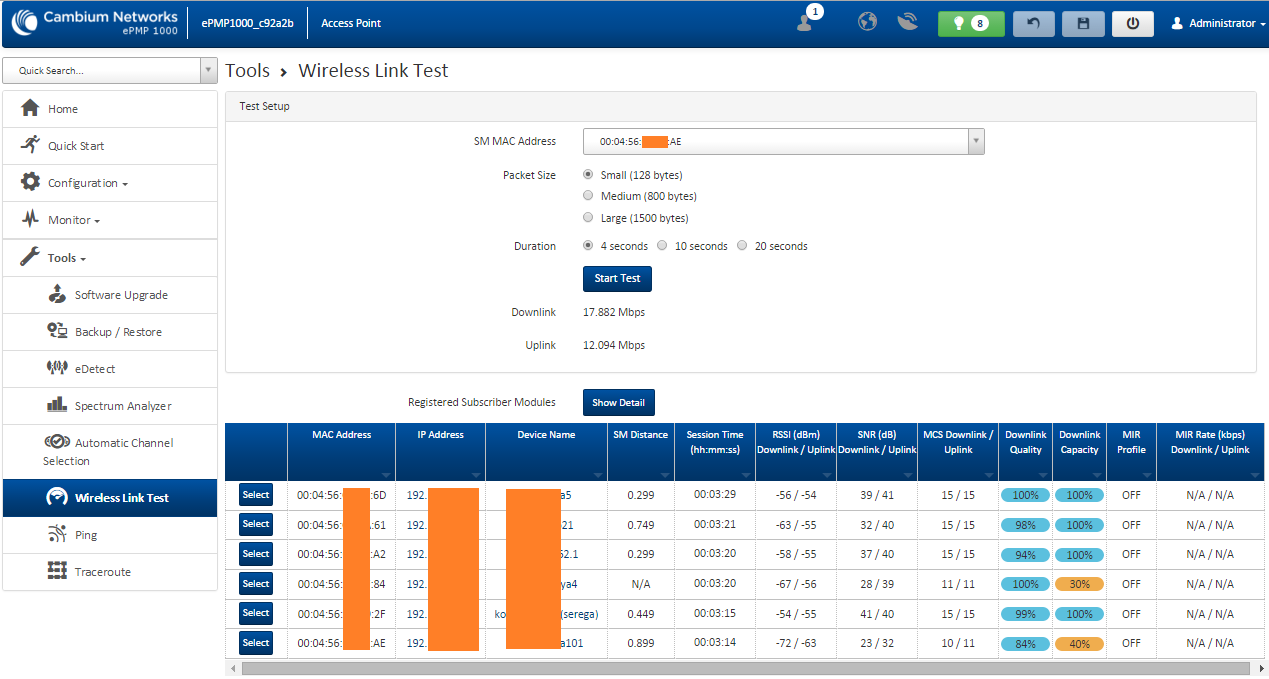Click the 30% Downlink Capacity bar

pos(1079,584)
